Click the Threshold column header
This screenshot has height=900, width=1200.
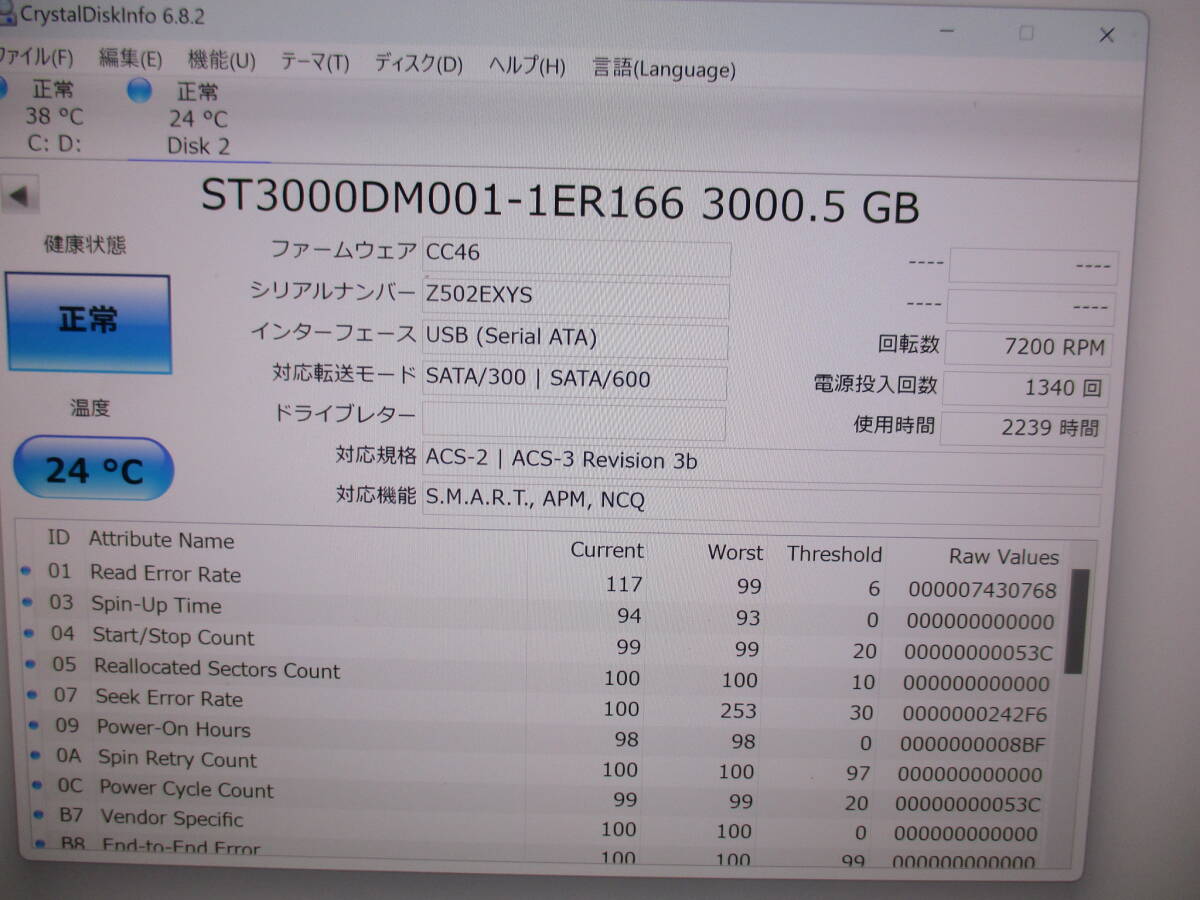point(834,554)
